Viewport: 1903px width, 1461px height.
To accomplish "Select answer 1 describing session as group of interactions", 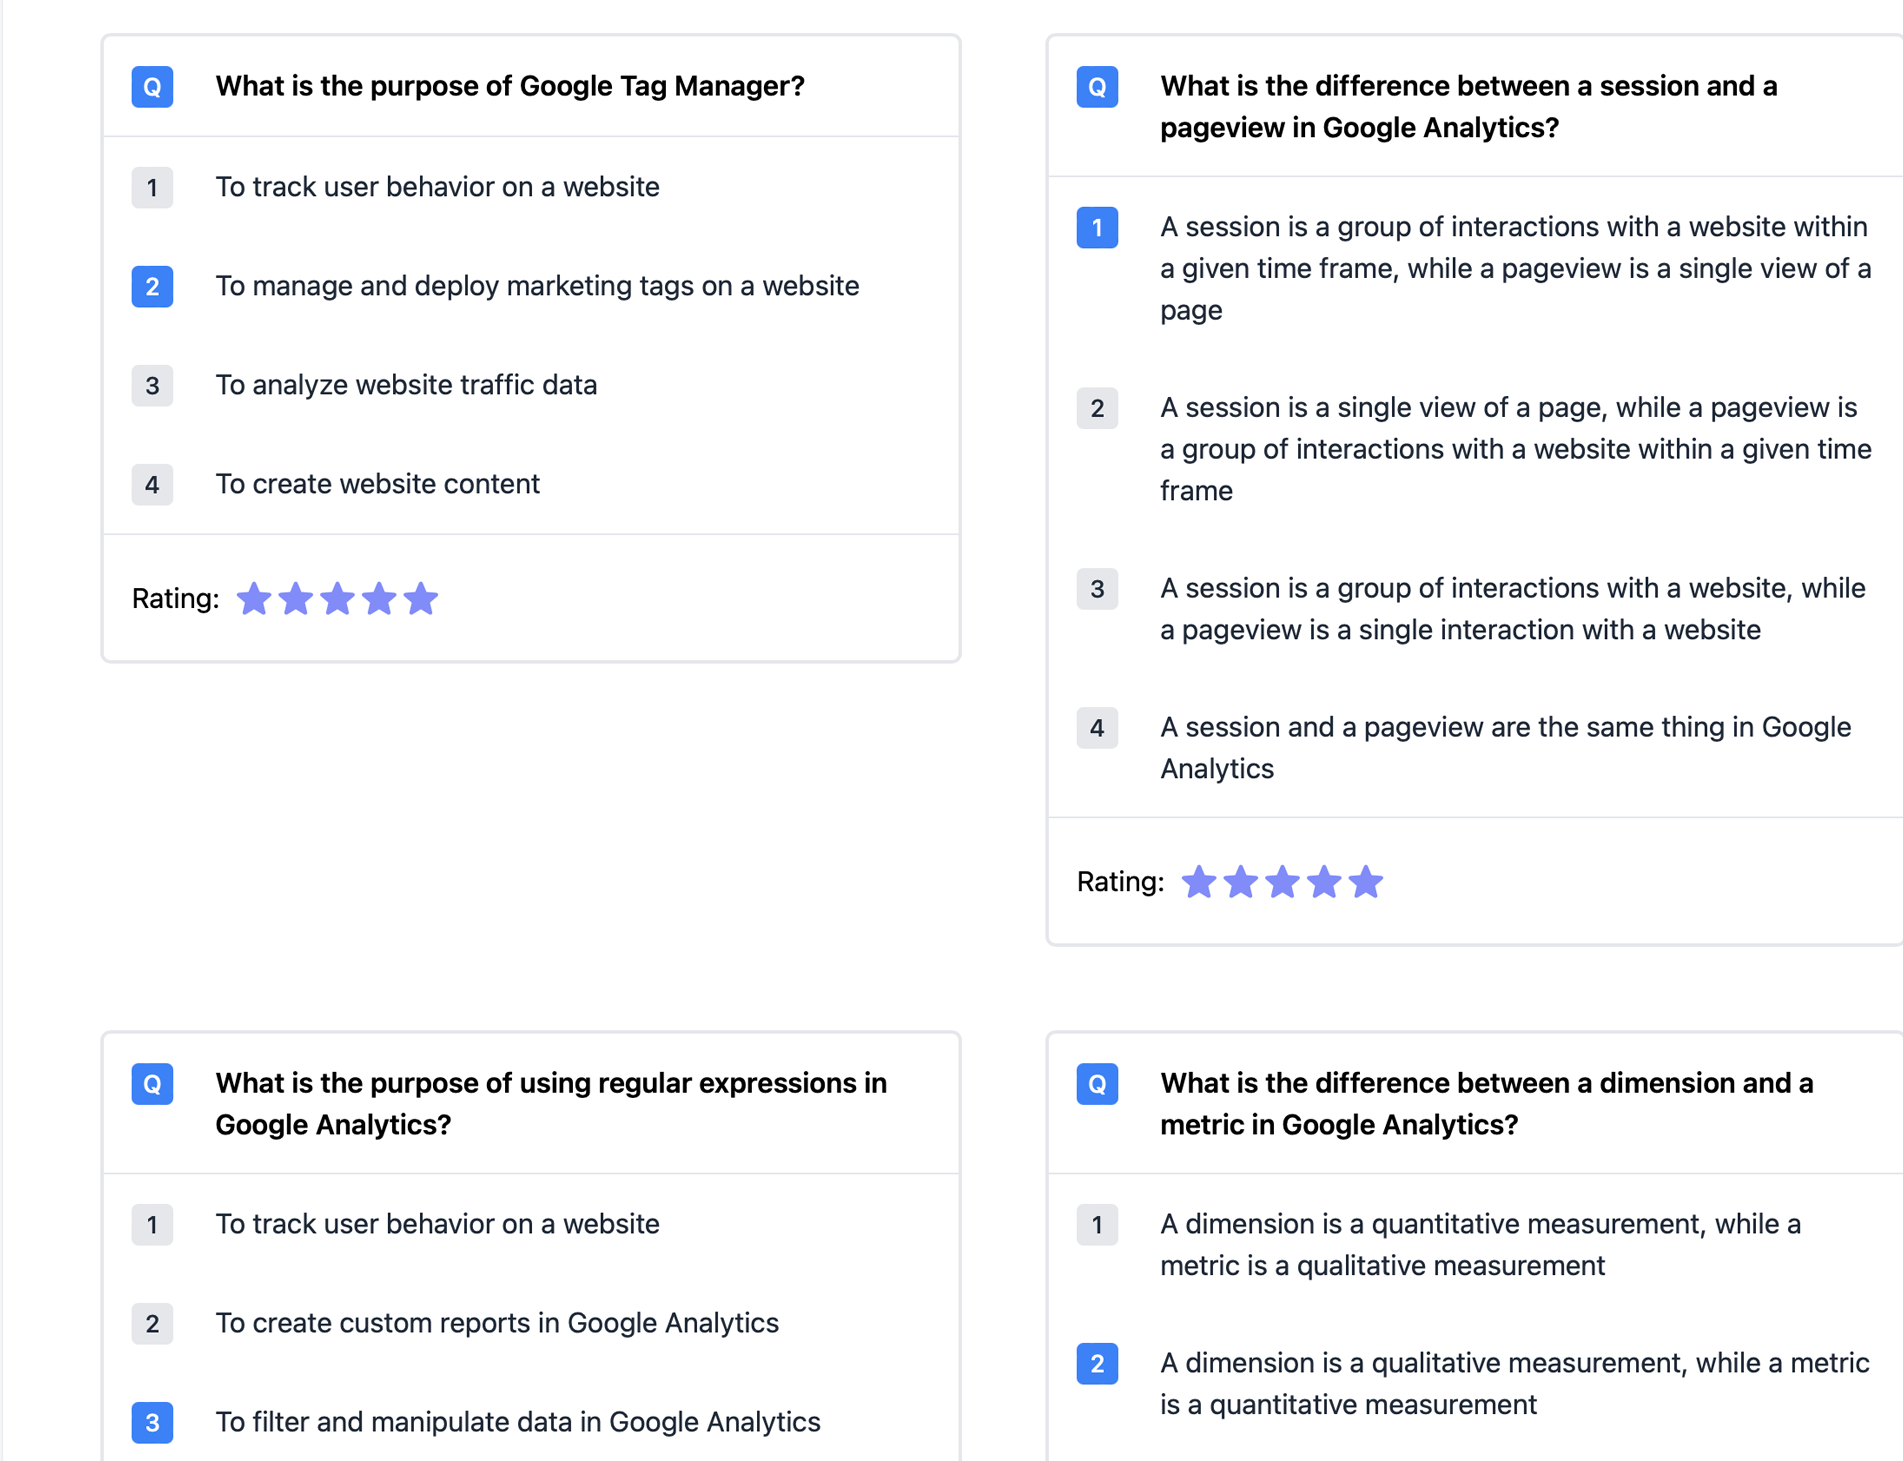I will pyautogui.click(x=1514, y=268).
